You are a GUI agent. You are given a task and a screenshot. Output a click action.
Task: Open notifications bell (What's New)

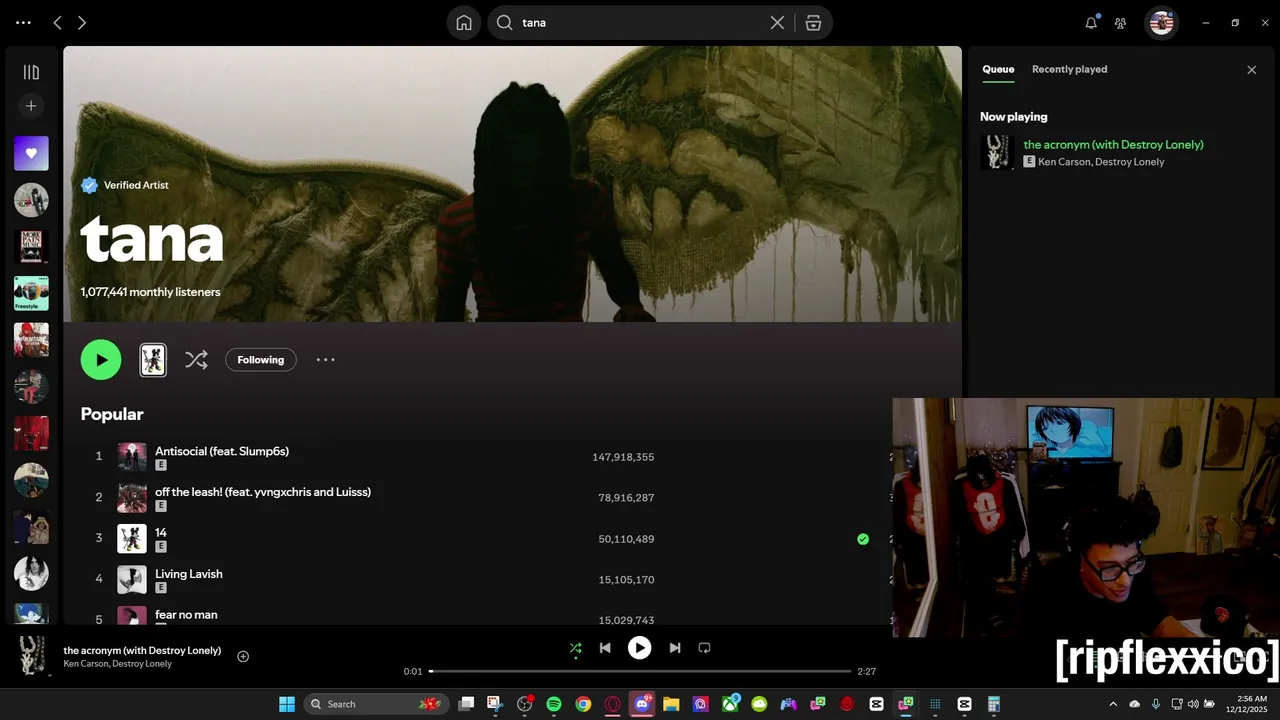click(1091, 23)
